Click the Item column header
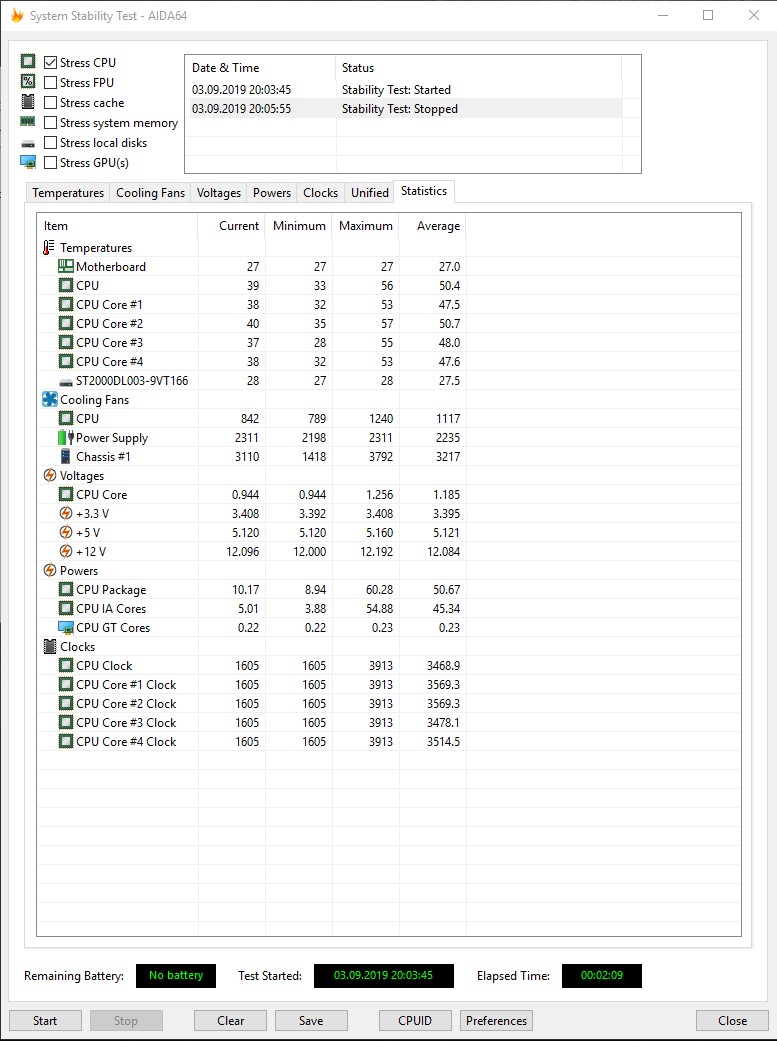This screenshot has width=777, height=1041. pyautogui.click(x=118, y=226)
